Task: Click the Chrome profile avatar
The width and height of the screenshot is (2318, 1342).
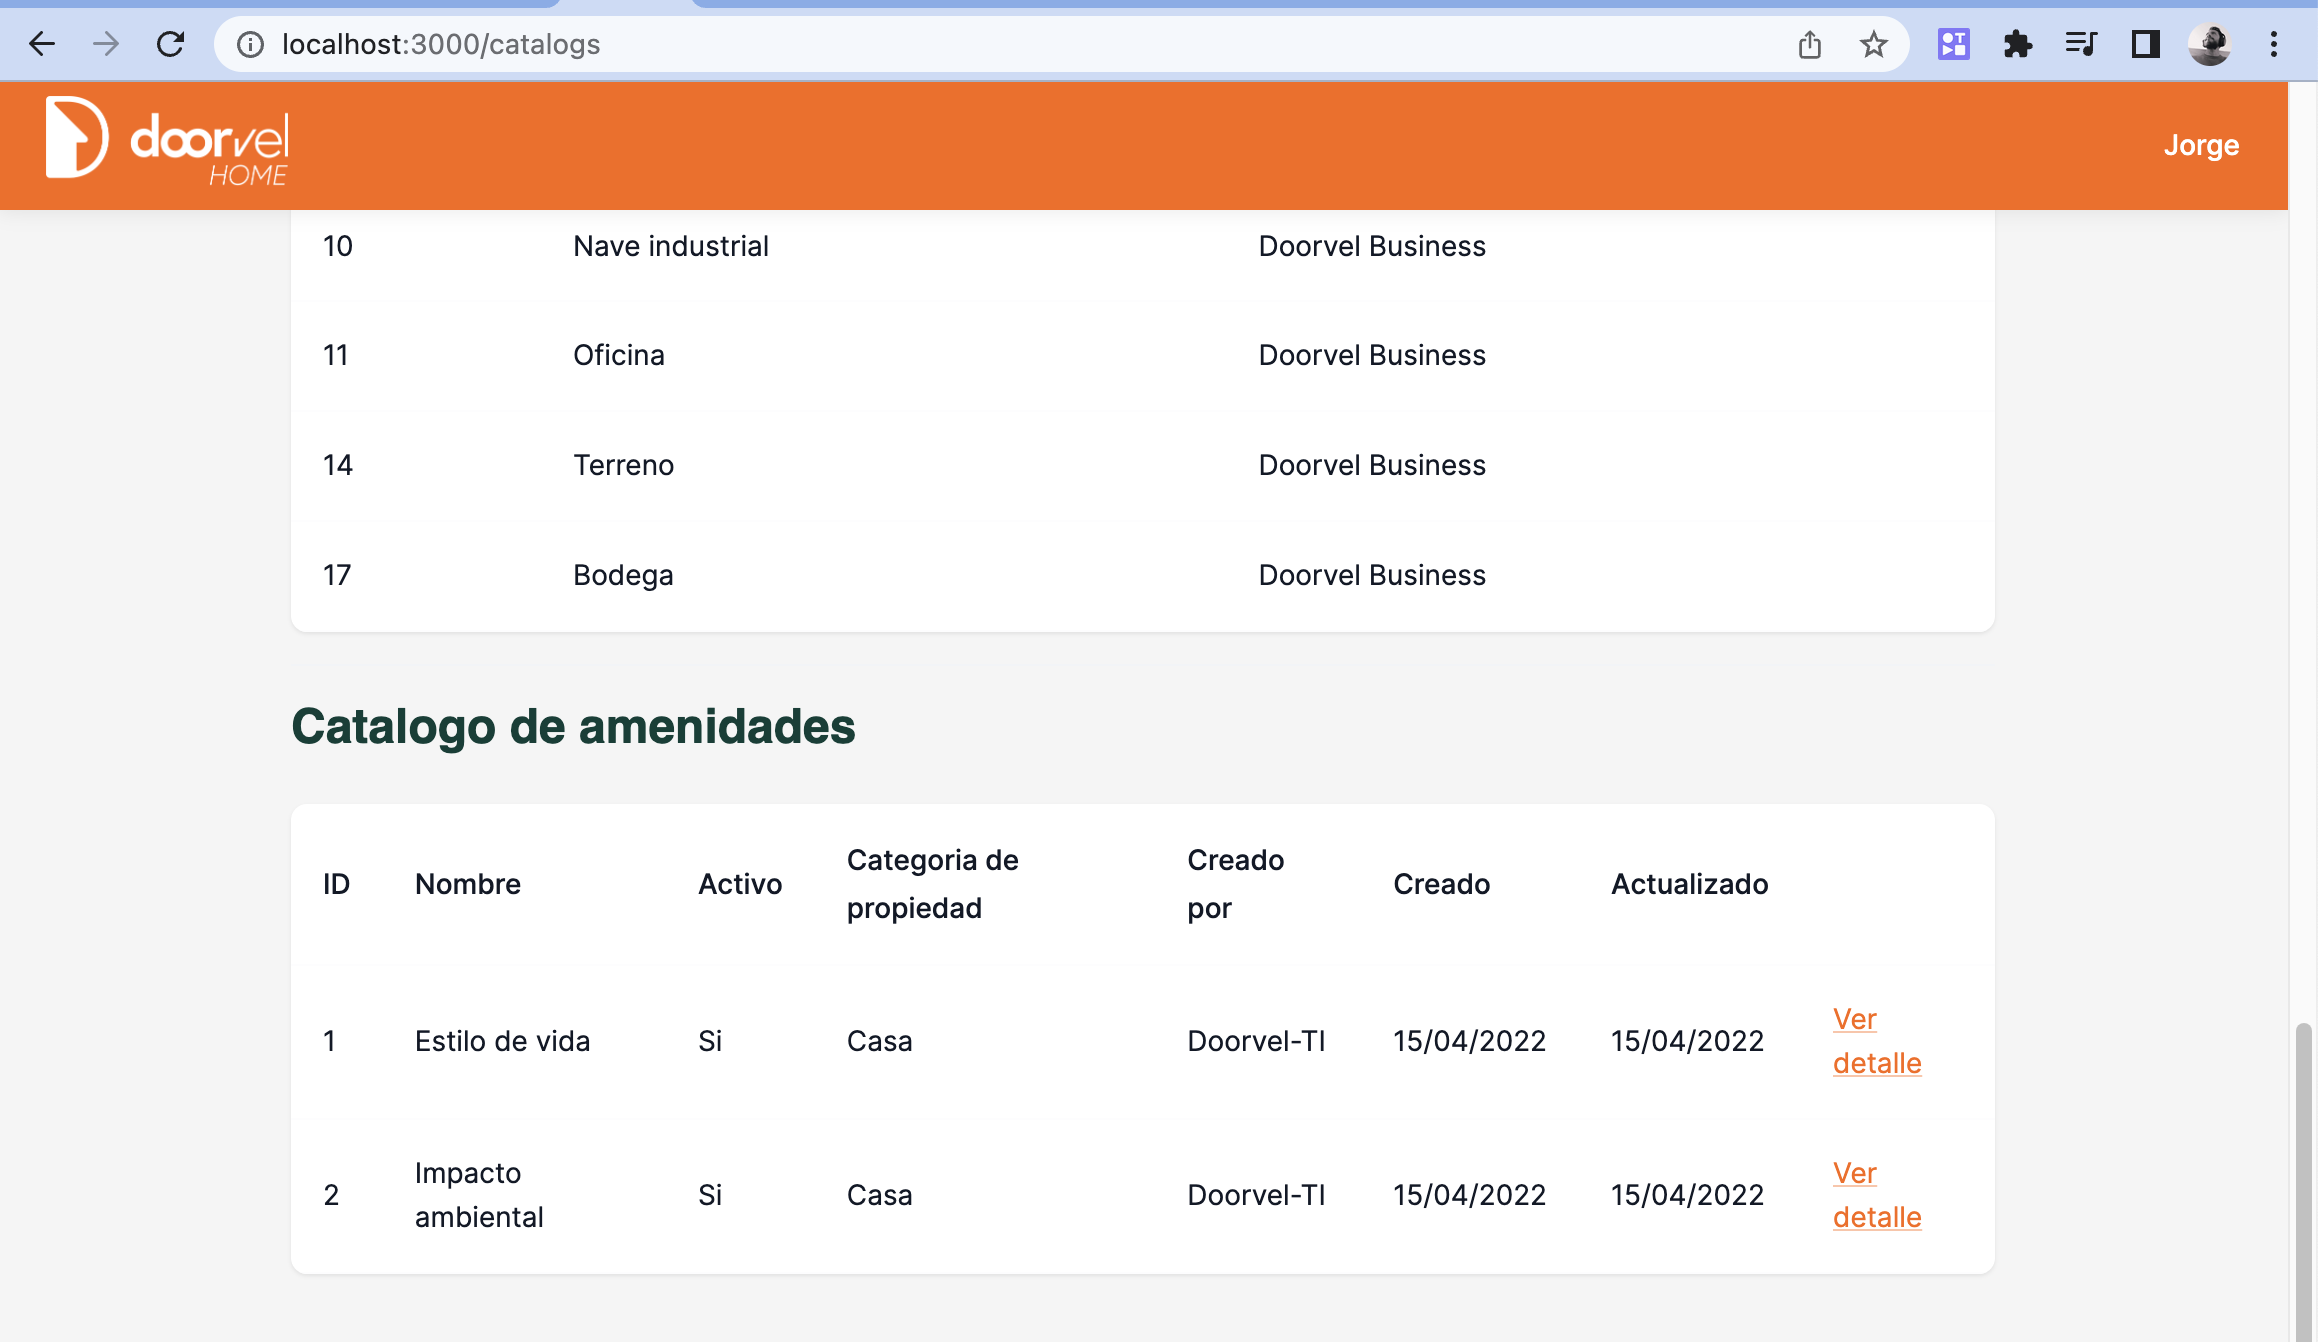Action: pyautogui.click(x=2209, y=44)
